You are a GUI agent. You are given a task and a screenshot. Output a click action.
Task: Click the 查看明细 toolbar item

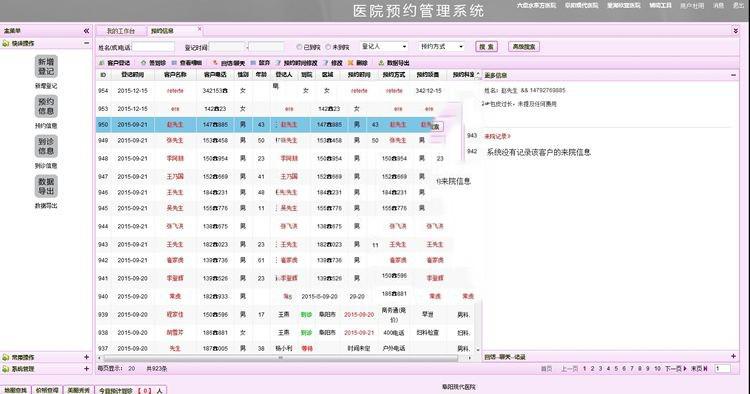pyautogui.click(x=187, y=63)
